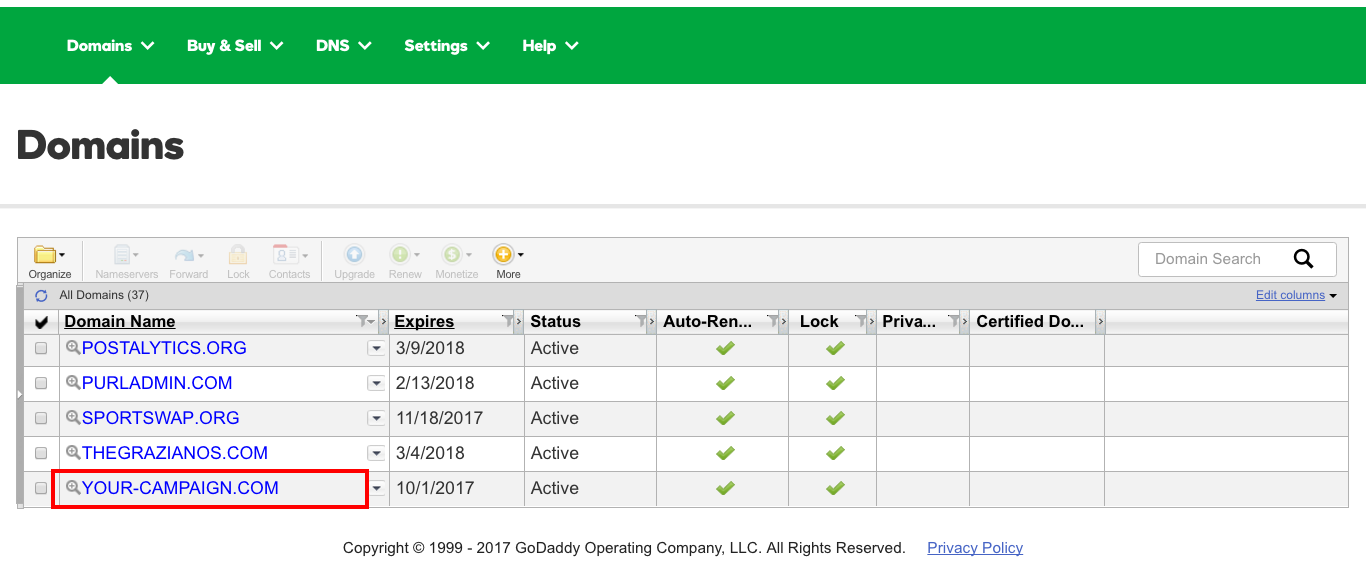Open the Privacy Policy link
Image resolution: width=1366 pixels, height=583 pixels.
coord(975,548)
